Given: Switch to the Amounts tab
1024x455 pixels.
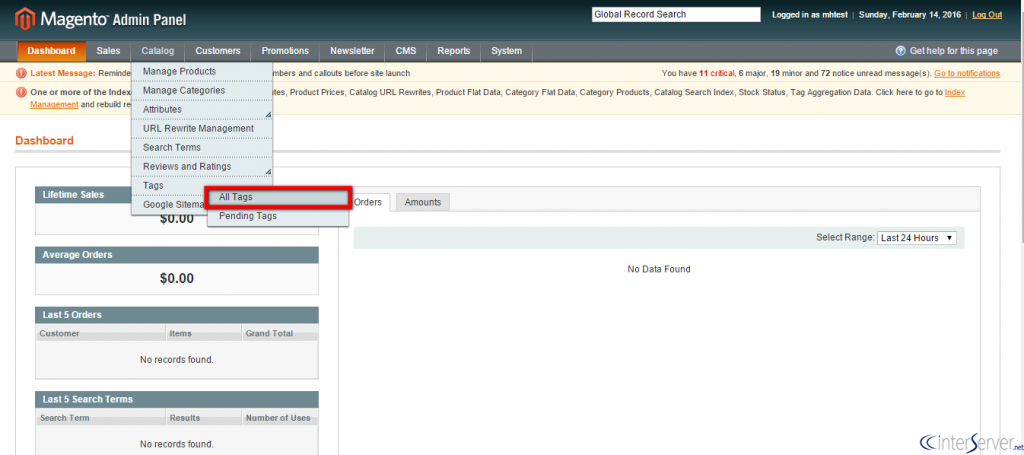Looking at the screenshot, I should [423, 202].
